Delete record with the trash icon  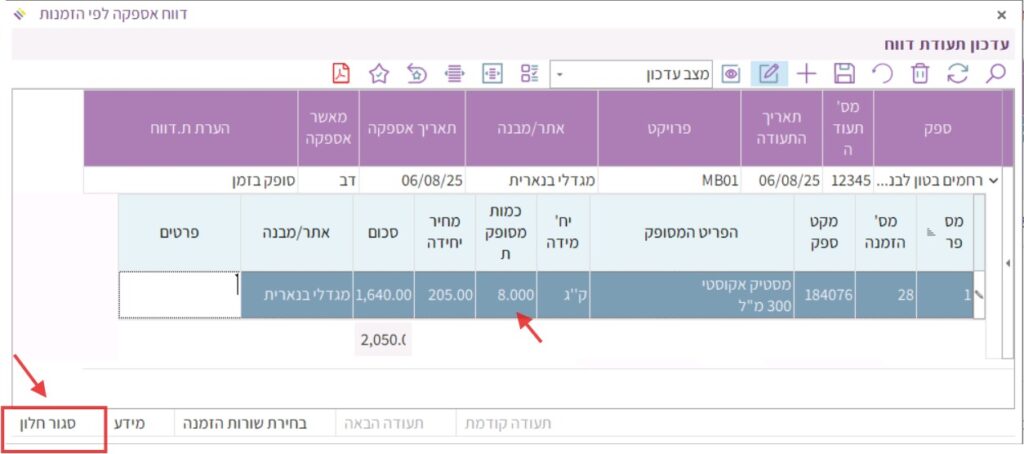tap(920, 73)
